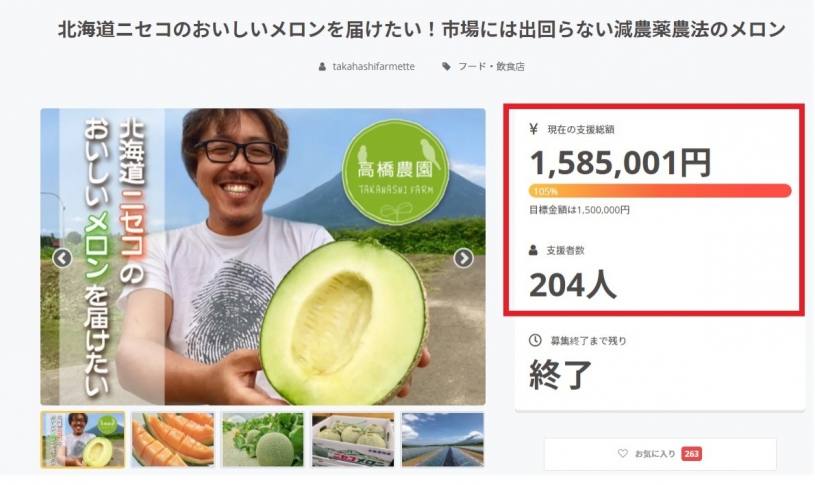Screen dimensions: 815x485
Task: Click the project title about Niseko melons
Action: 421,30
